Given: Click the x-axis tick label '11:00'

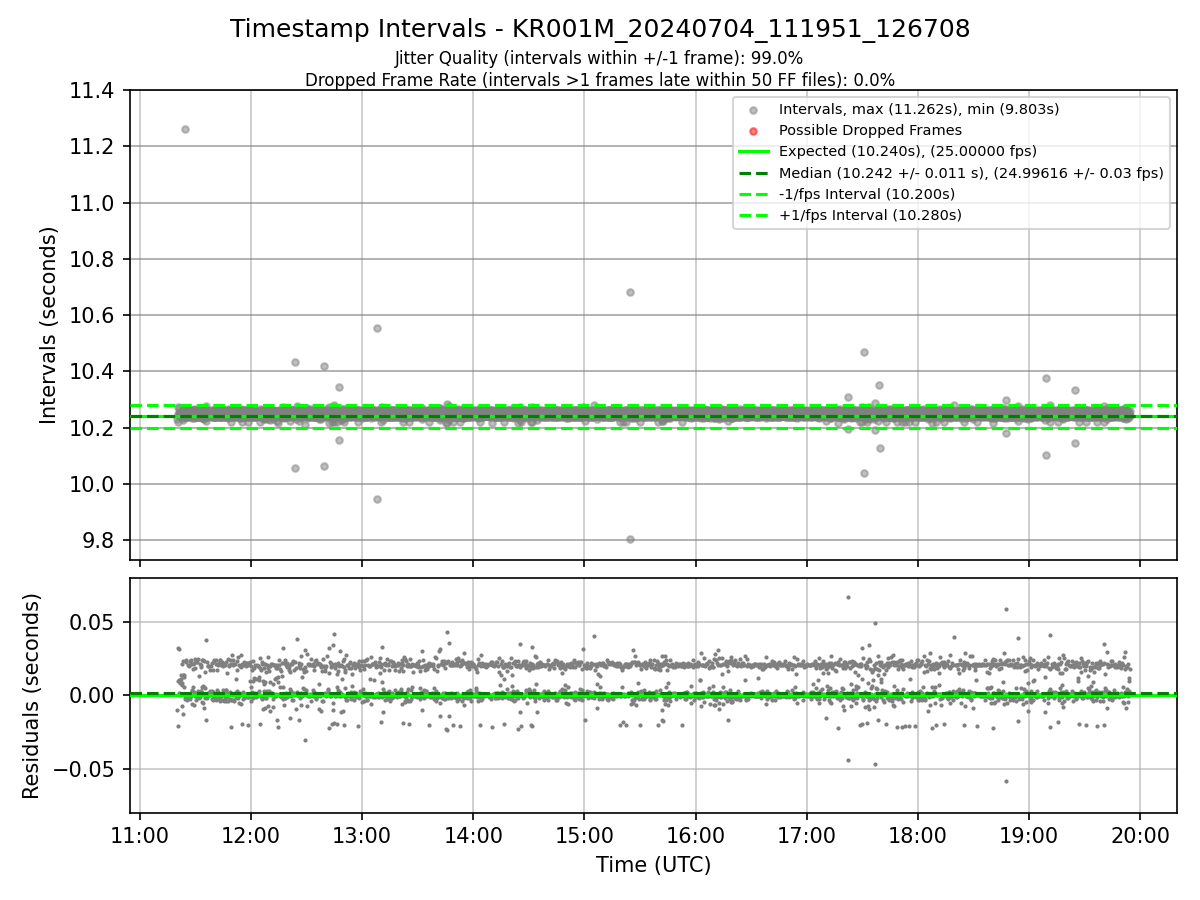Looking at the screenshot, I should (140, 834).
